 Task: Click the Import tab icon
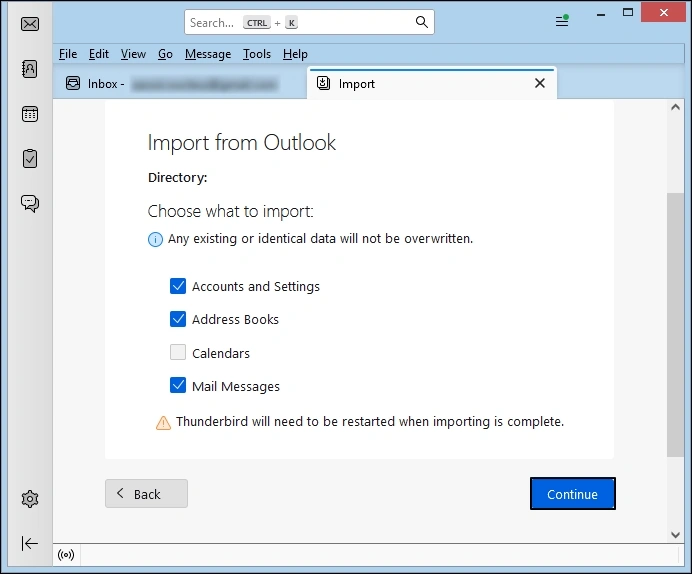[x=323, y=83]
